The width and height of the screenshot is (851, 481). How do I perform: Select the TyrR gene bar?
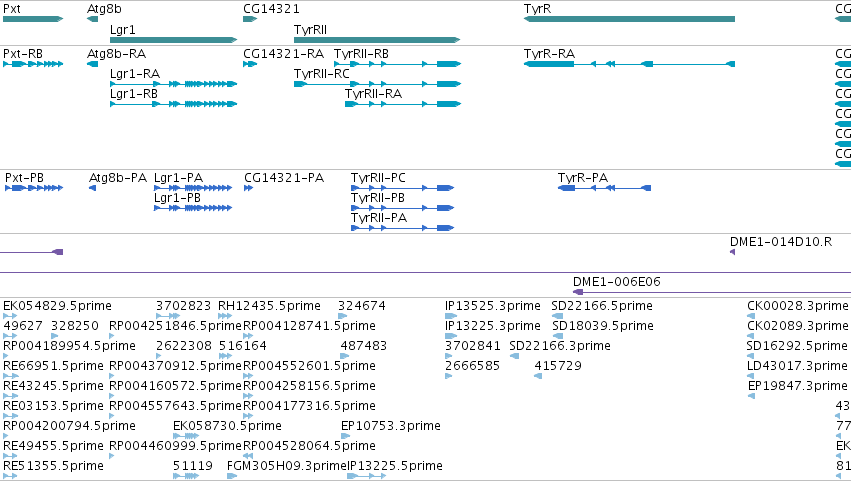click(x=630, y=19)
